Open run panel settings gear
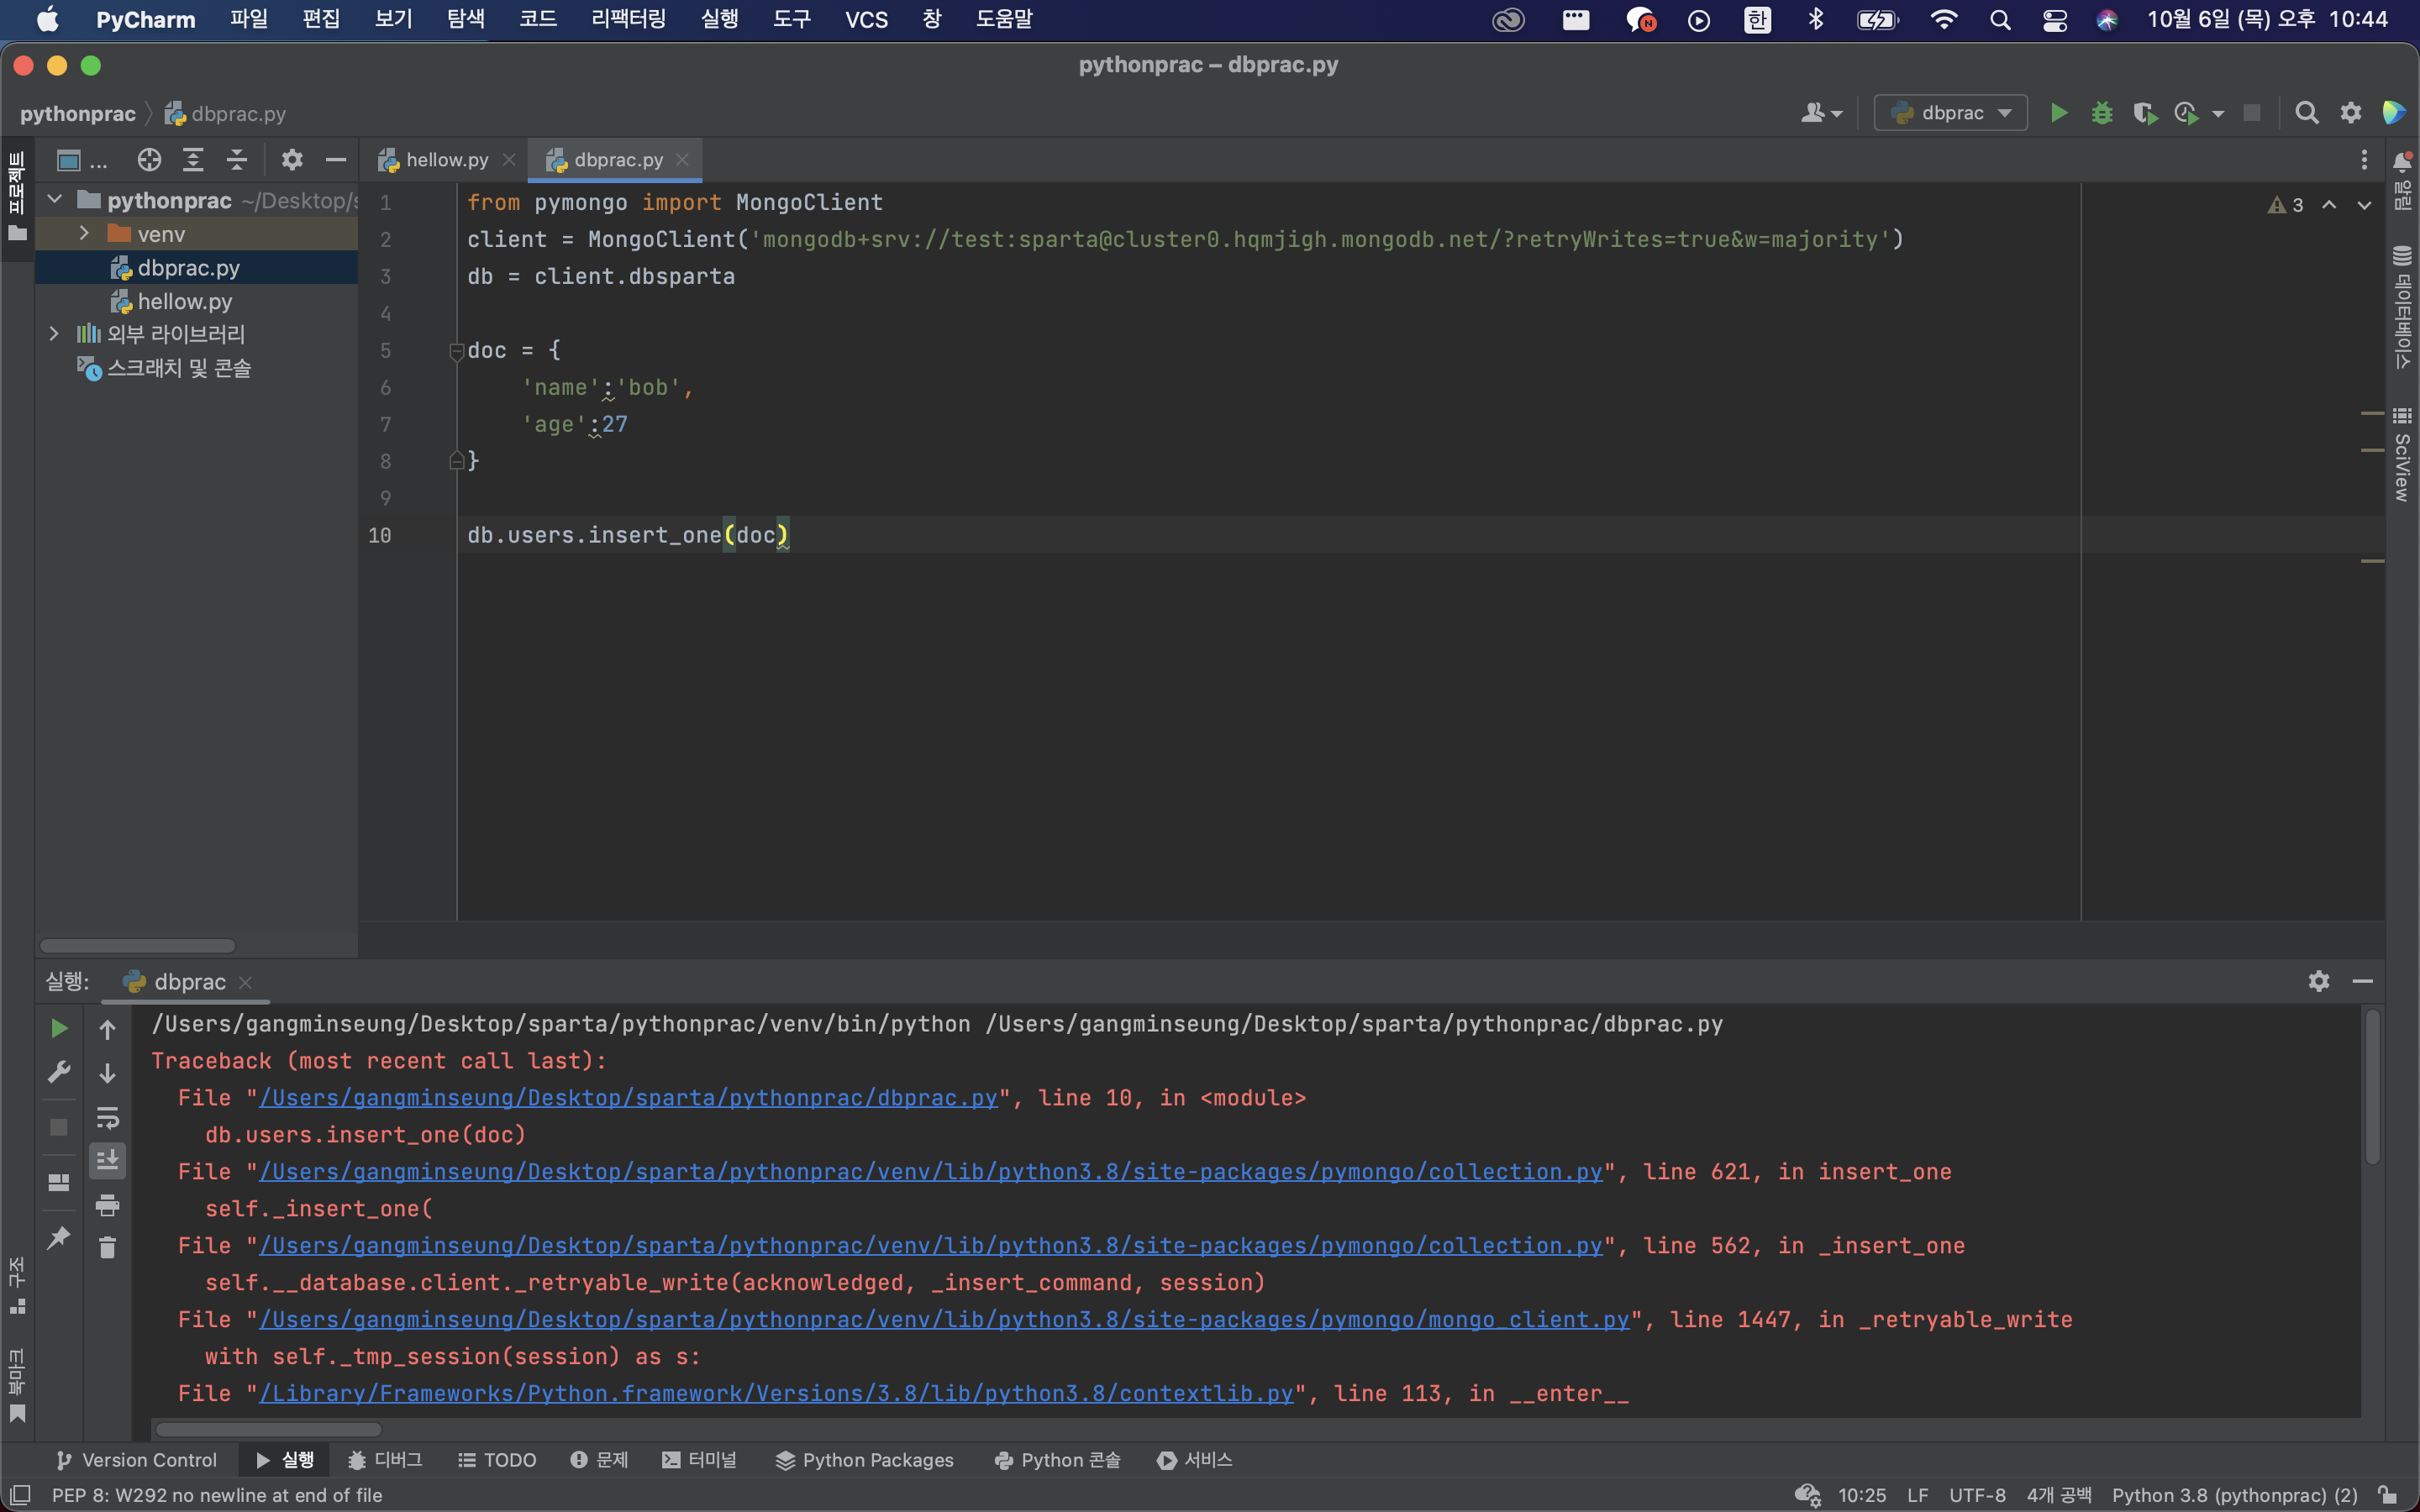2420x1512 pixels. pyautogui.click(x=2319, y=981)
